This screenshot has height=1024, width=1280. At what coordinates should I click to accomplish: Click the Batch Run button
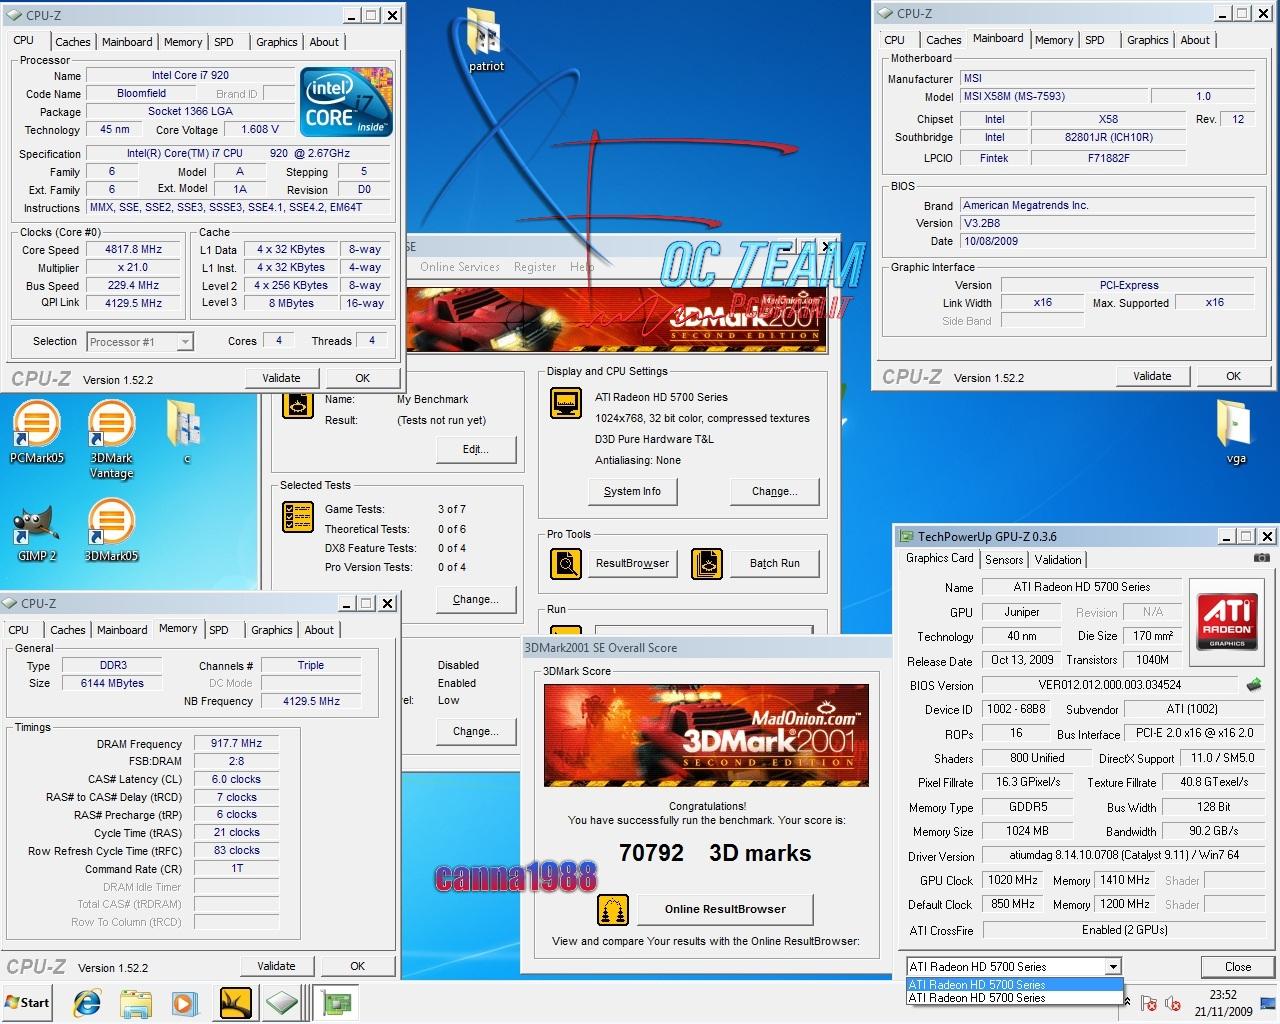point(775,563)
